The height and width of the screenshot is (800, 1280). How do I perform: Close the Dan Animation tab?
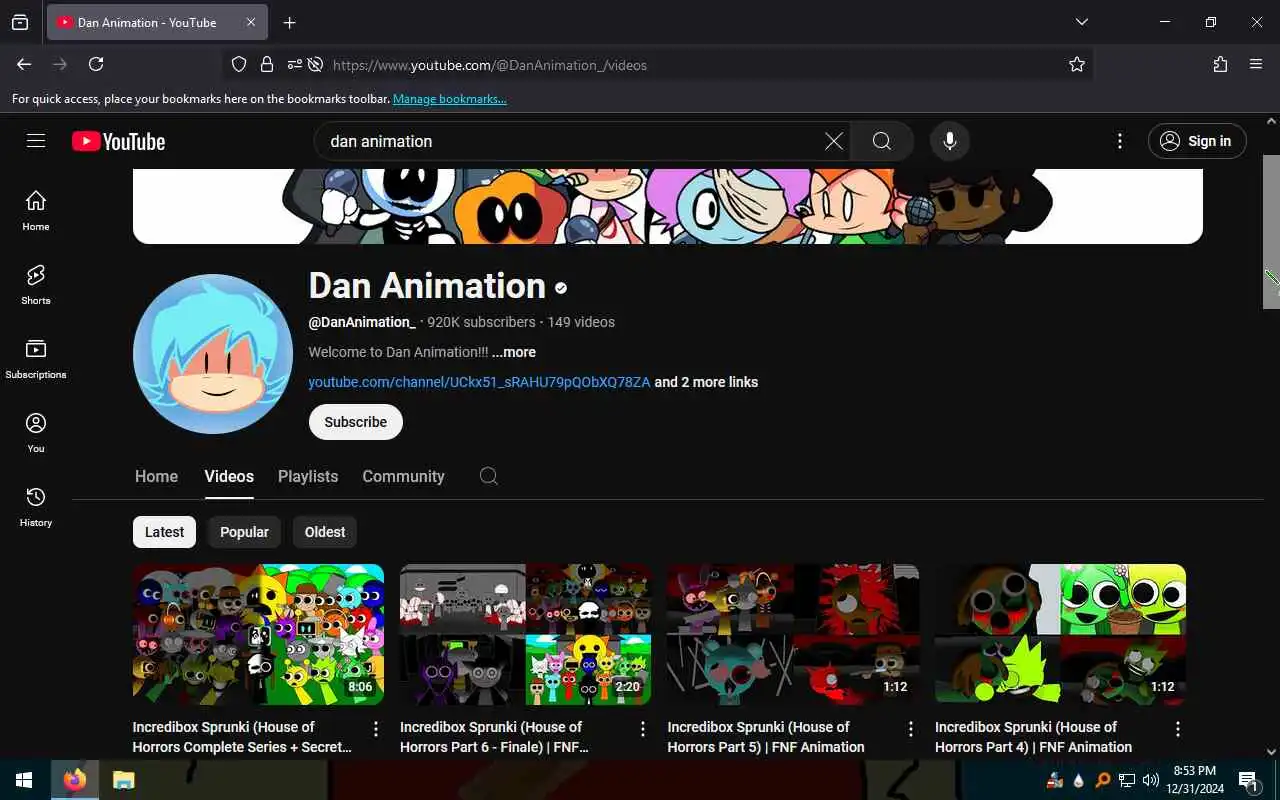[251, 22]
